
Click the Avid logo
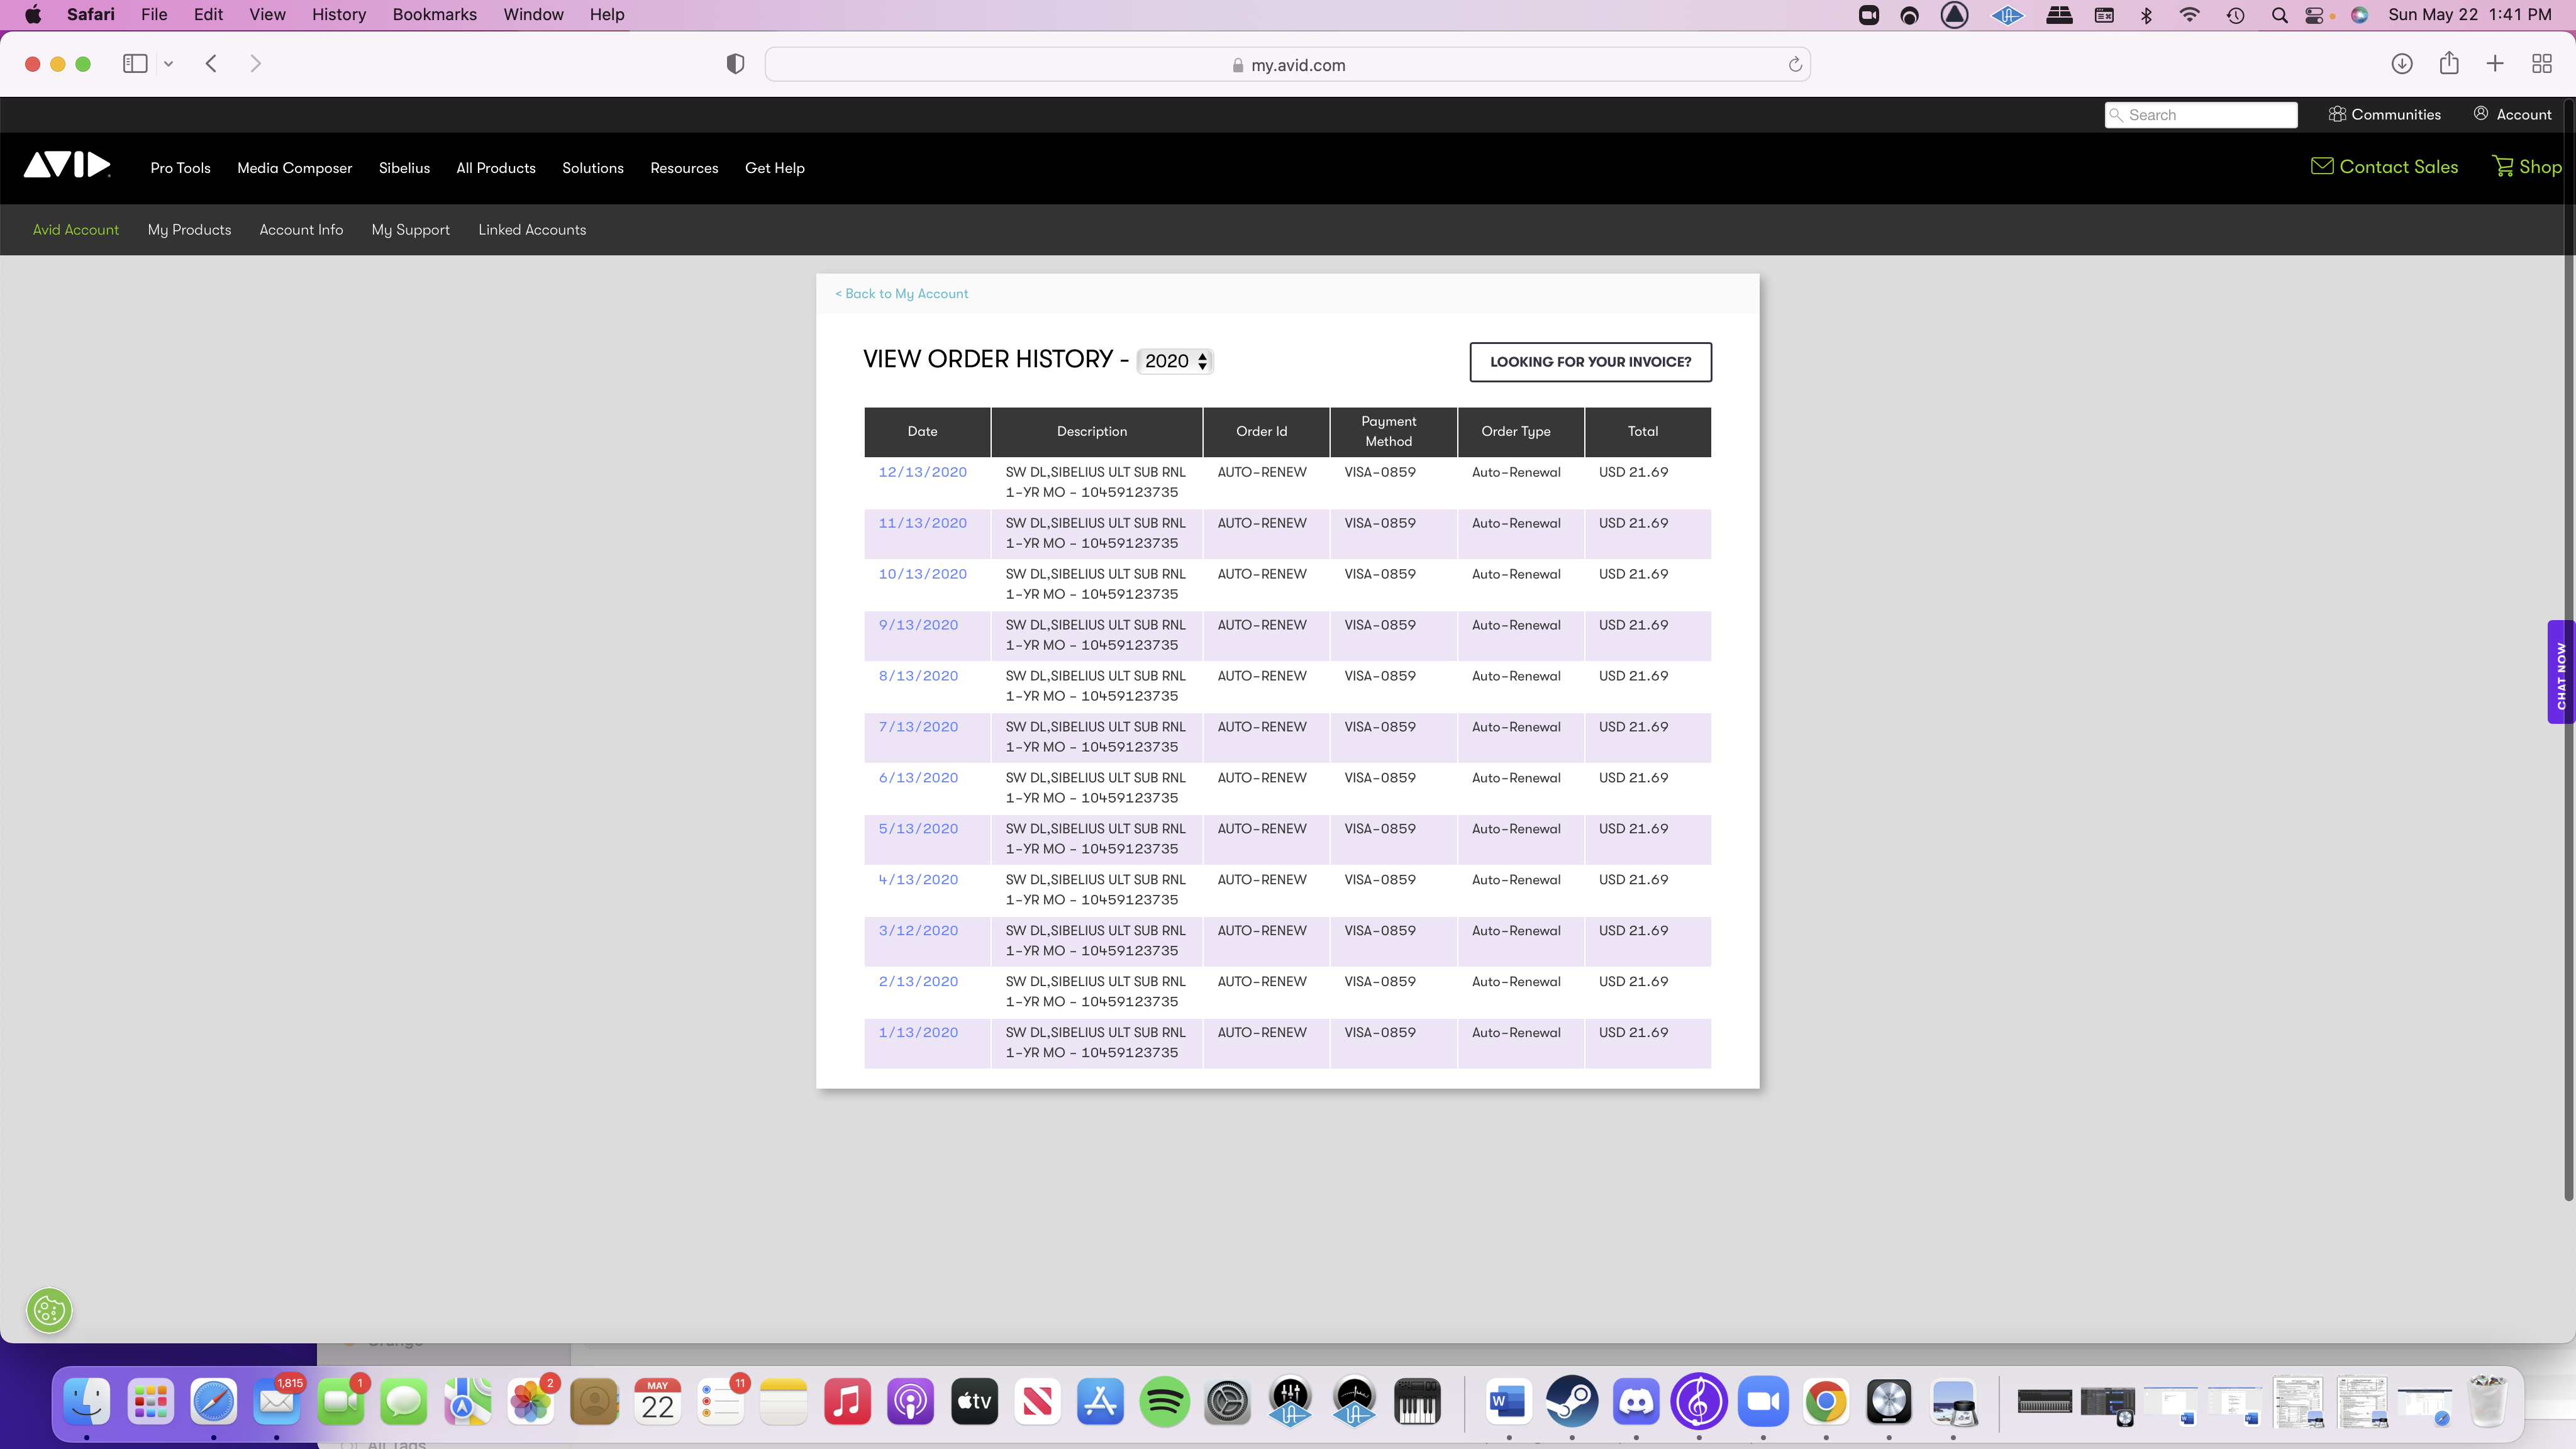[x=67, y=165]
